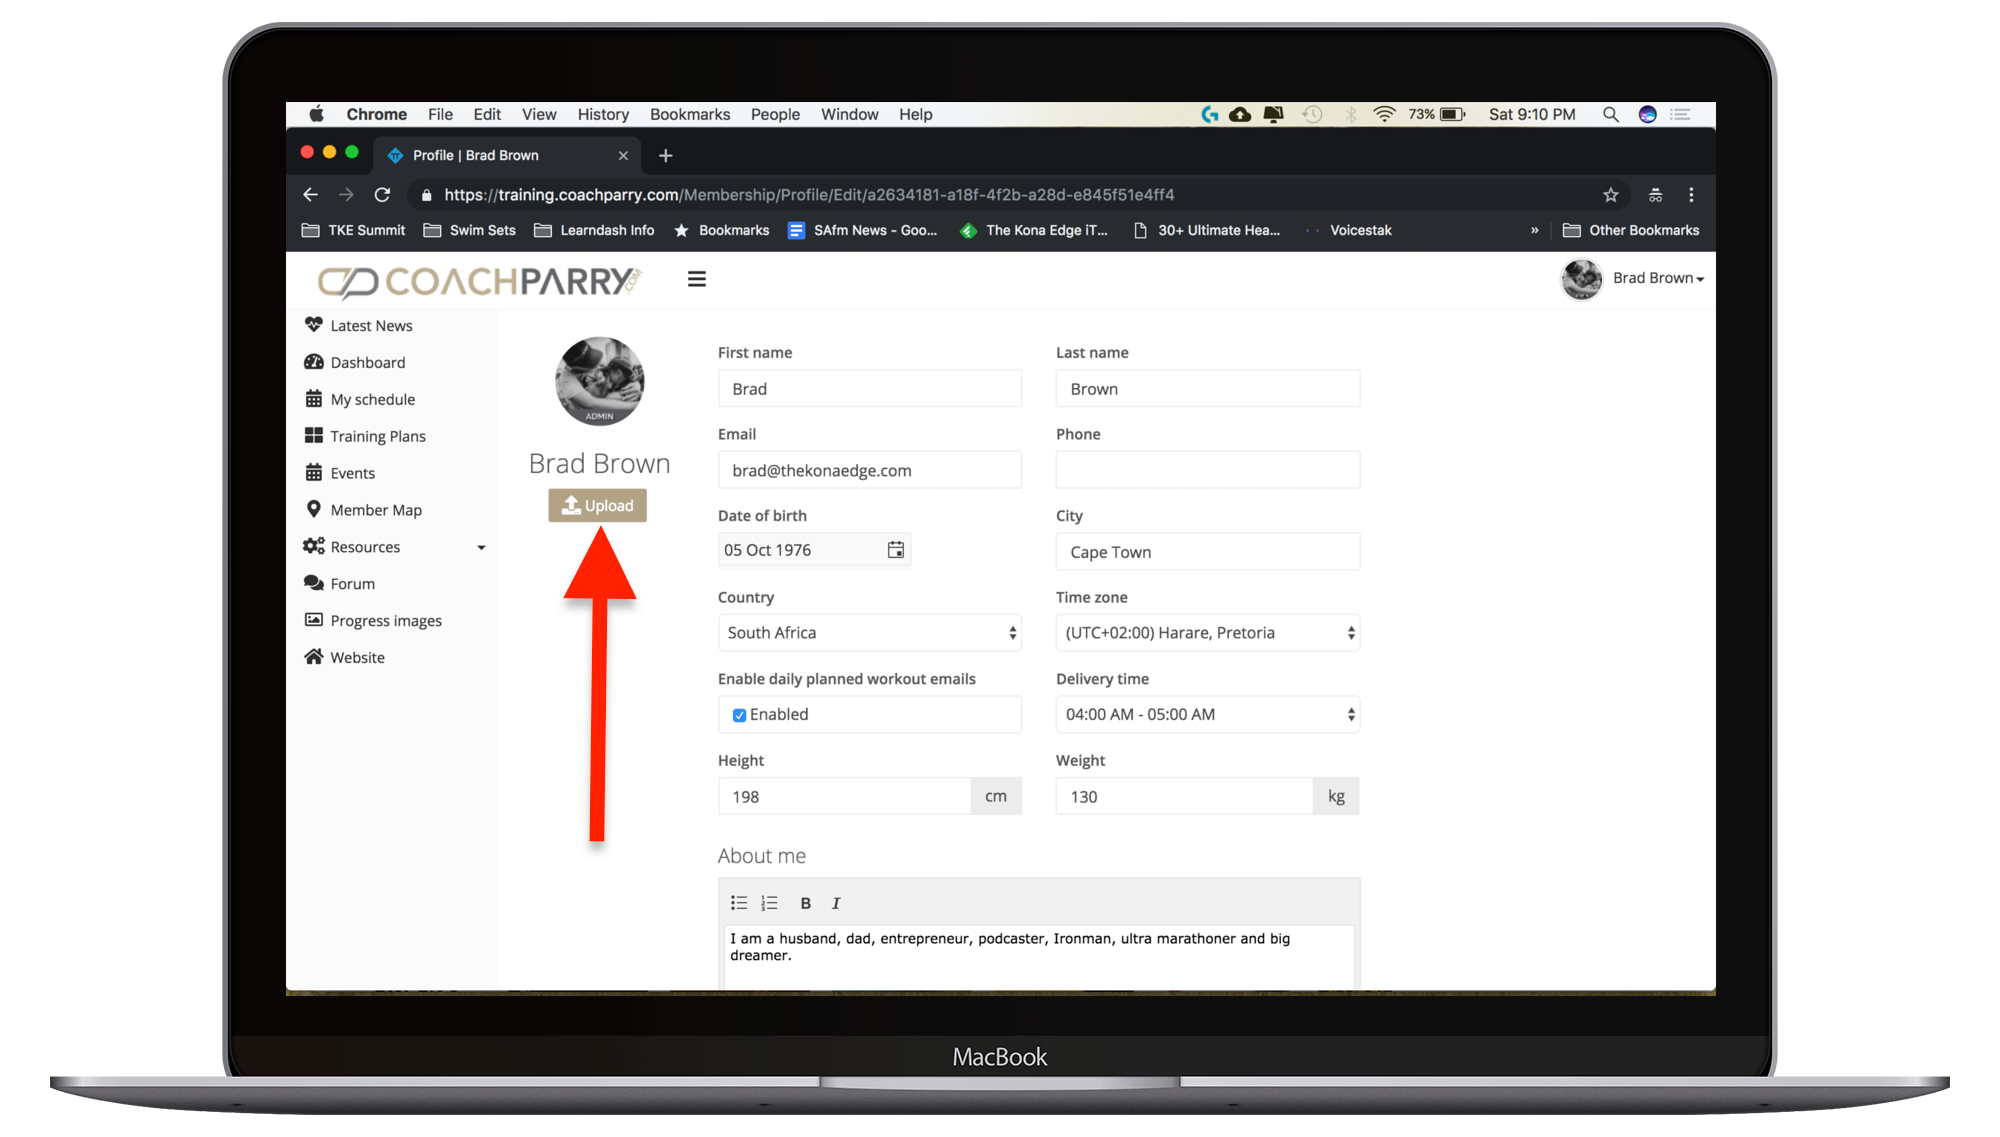Viewport: 2000px width, 1137px height.
Task: Click the bulleted list icon in editor
Action: (739, 903)
